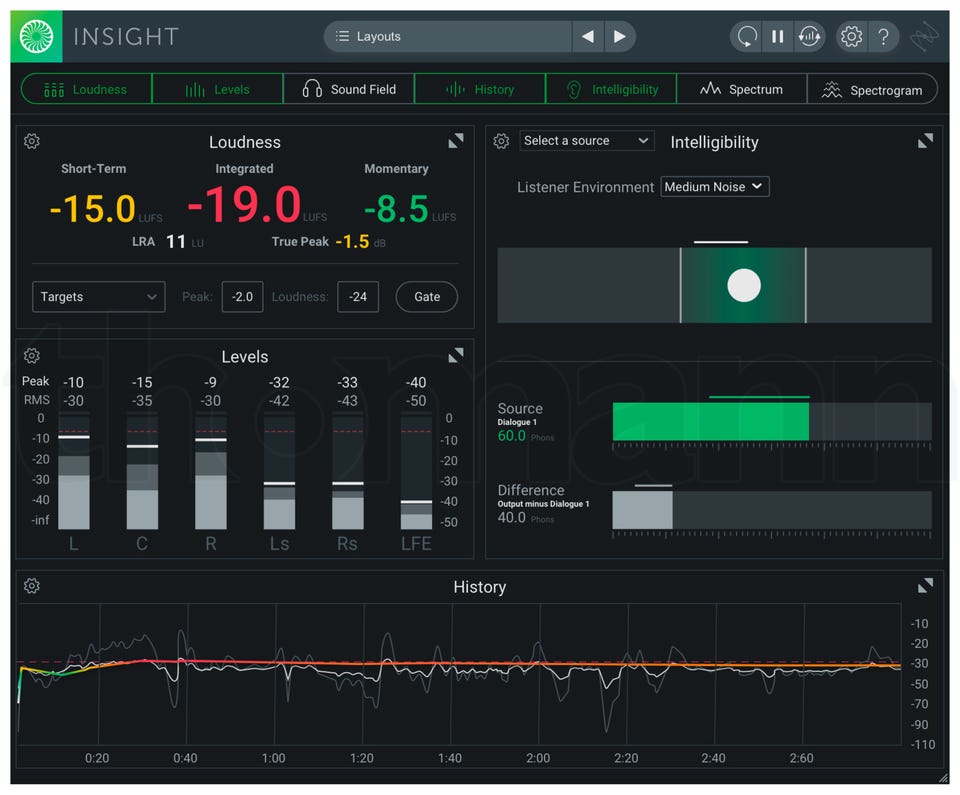Image resolution: width=960 pixels, height=795 pixels.
Task: Expand the Loudness panel to full view
Action: point(456,141)
